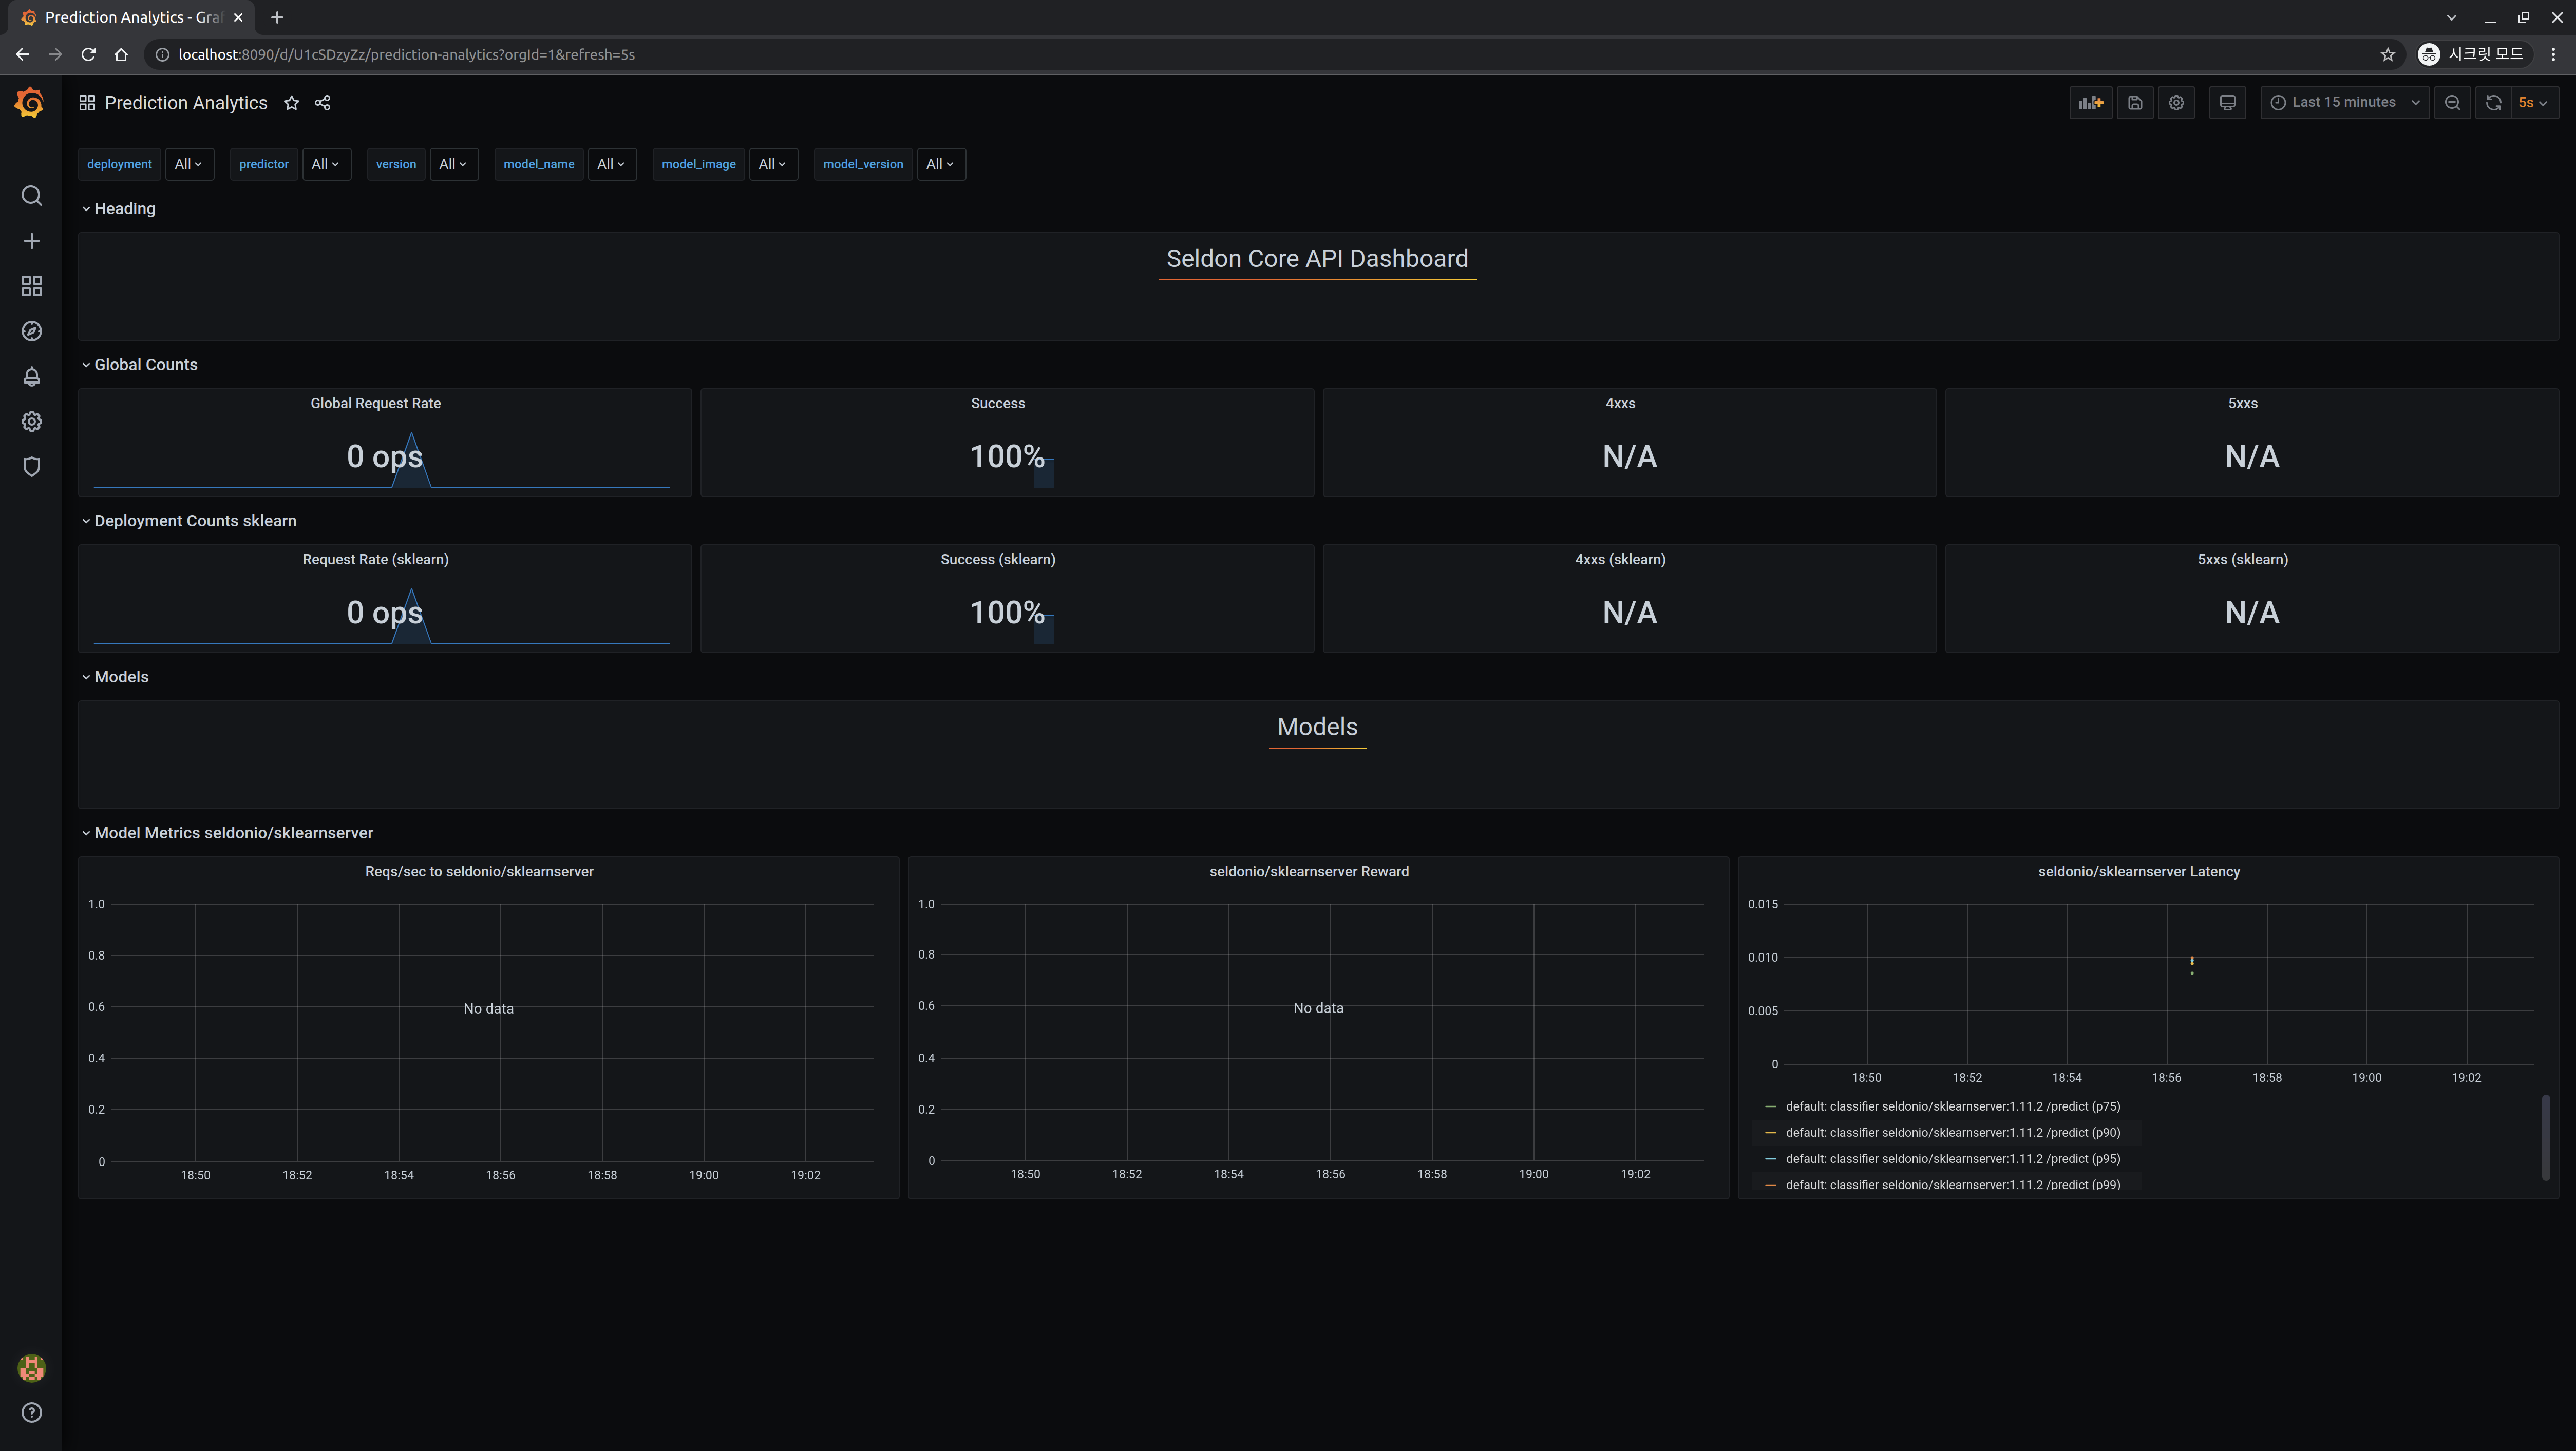
Task: Open dashboard settings gear
Action: (2176, 103)
